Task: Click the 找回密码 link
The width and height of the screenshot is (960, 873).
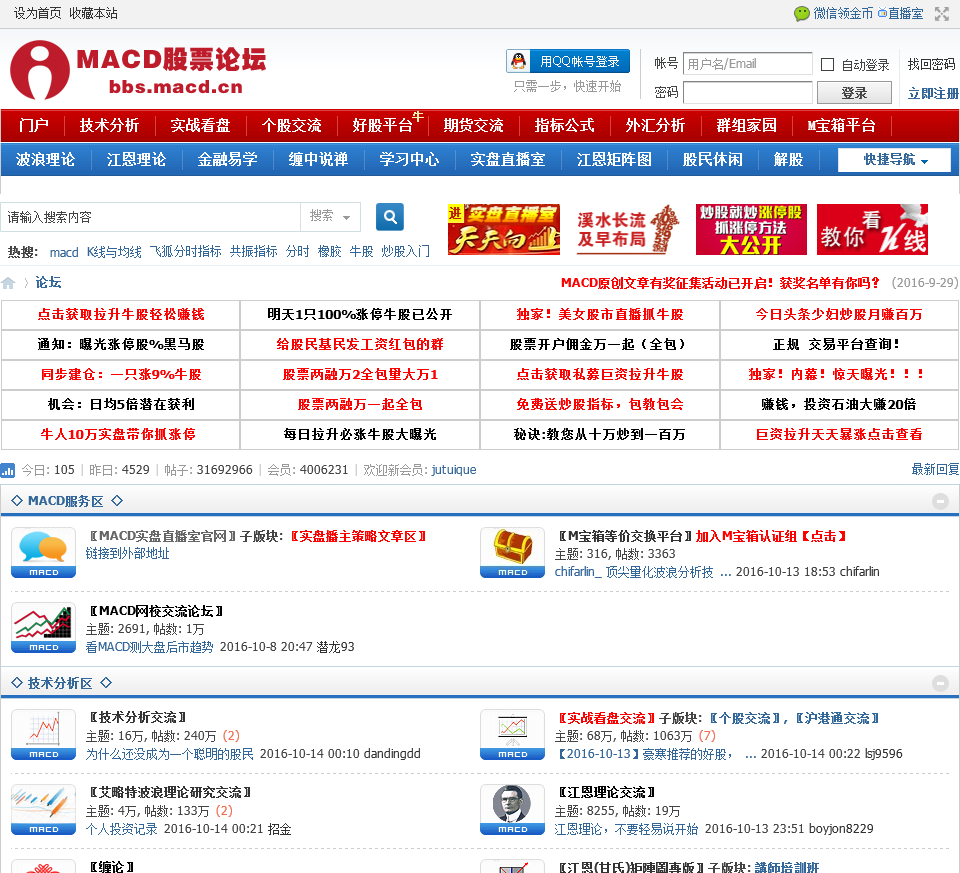Action: pyautogui.click(x=931, y=64)
